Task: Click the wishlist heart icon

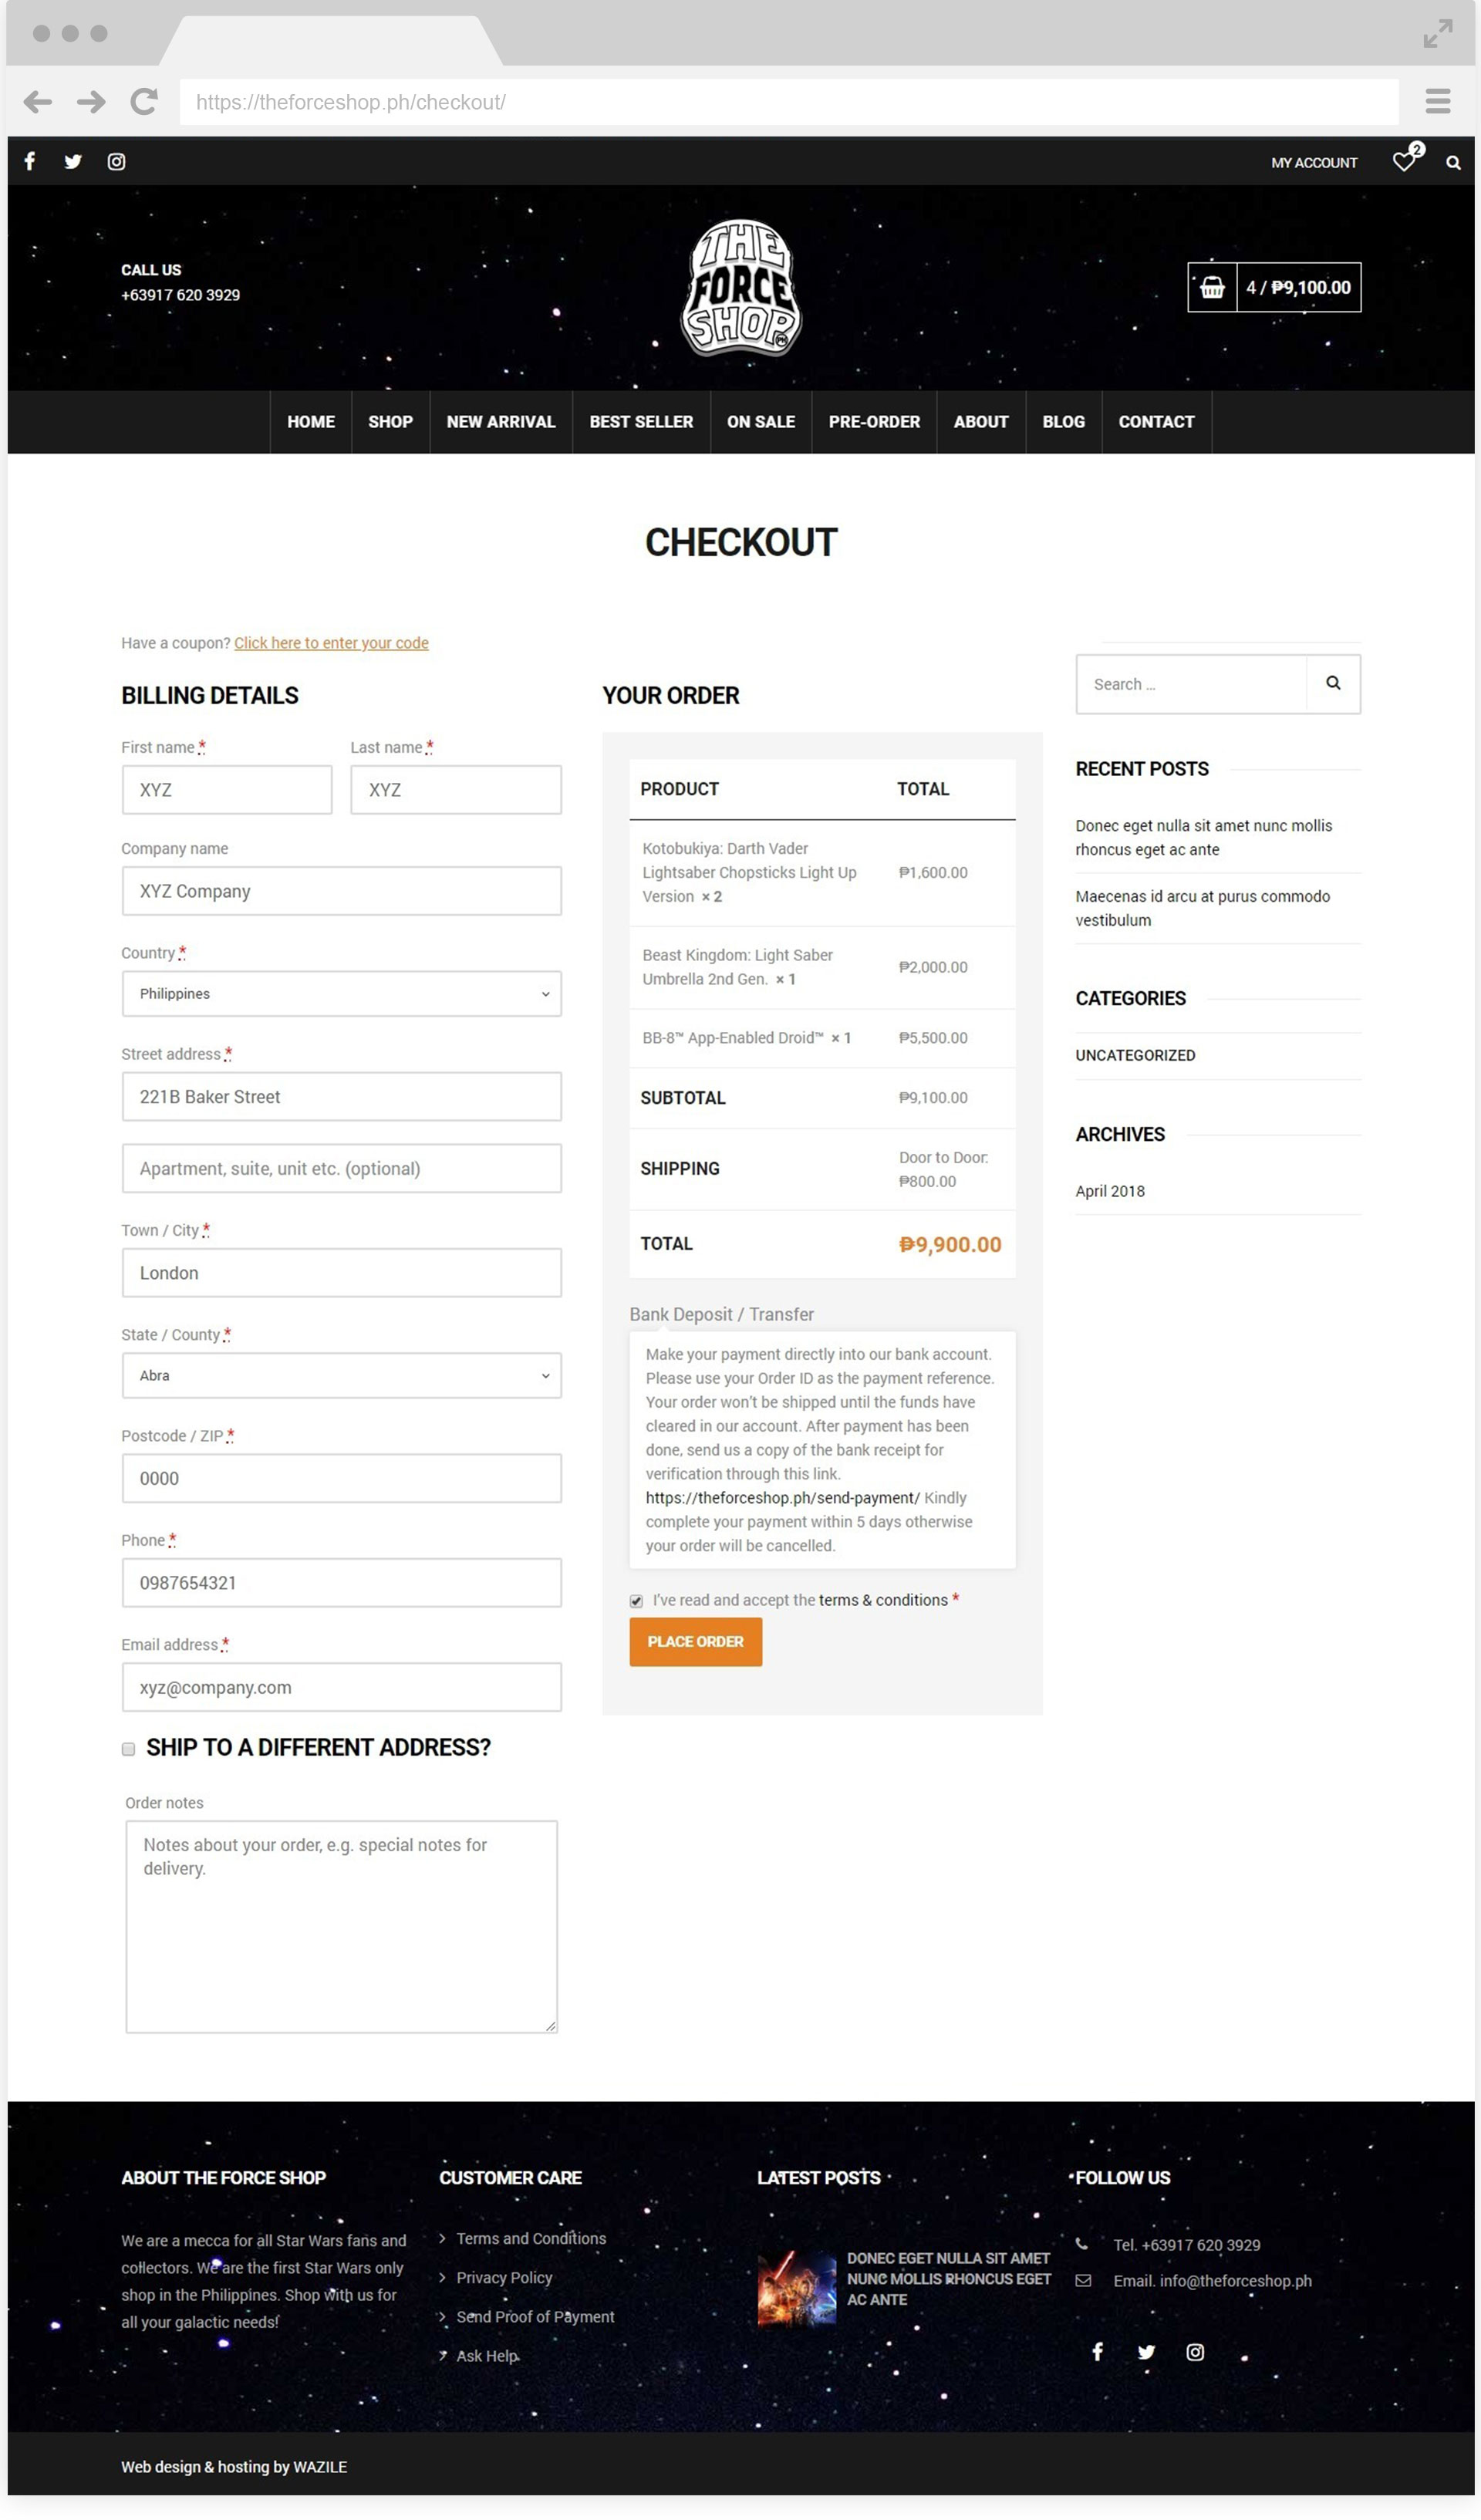Action: [1407, 162]
